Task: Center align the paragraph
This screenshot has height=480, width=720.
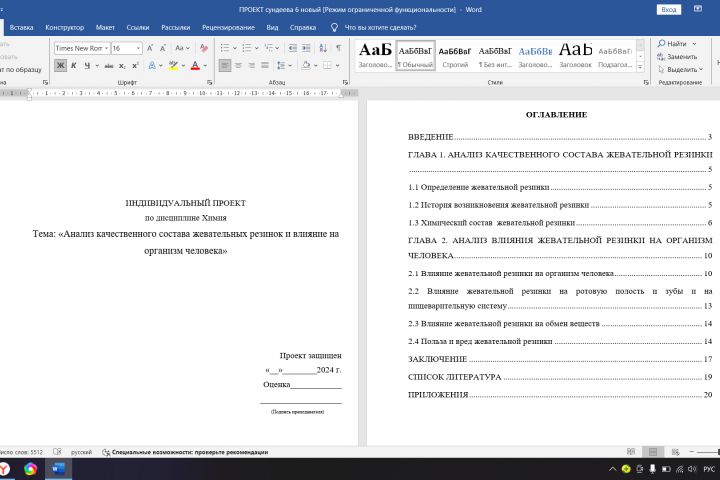Action: 238,66
